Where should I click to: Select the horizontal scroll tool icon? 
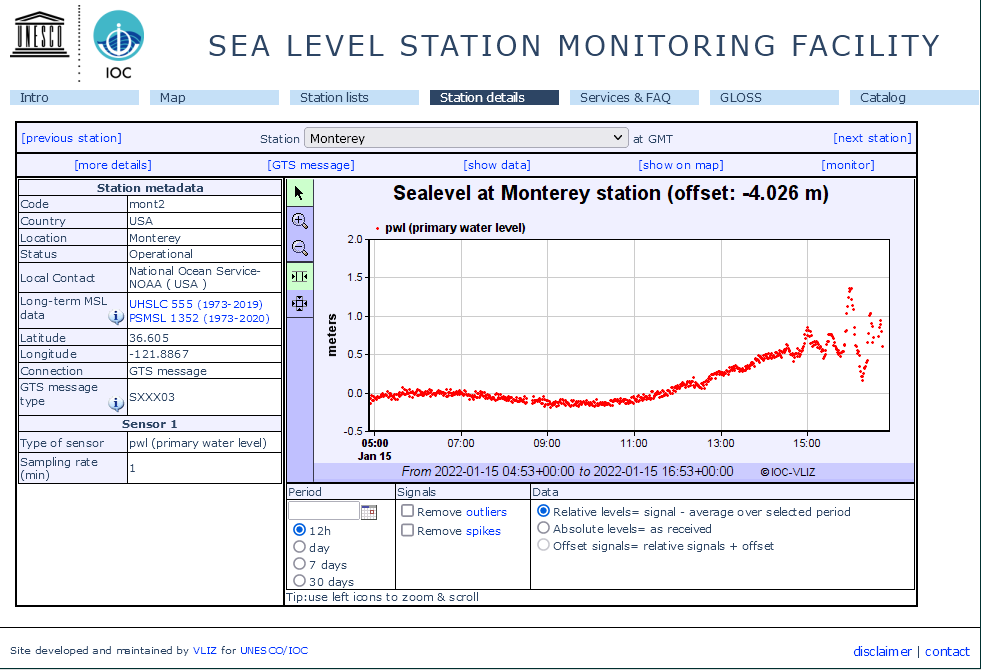300,277
